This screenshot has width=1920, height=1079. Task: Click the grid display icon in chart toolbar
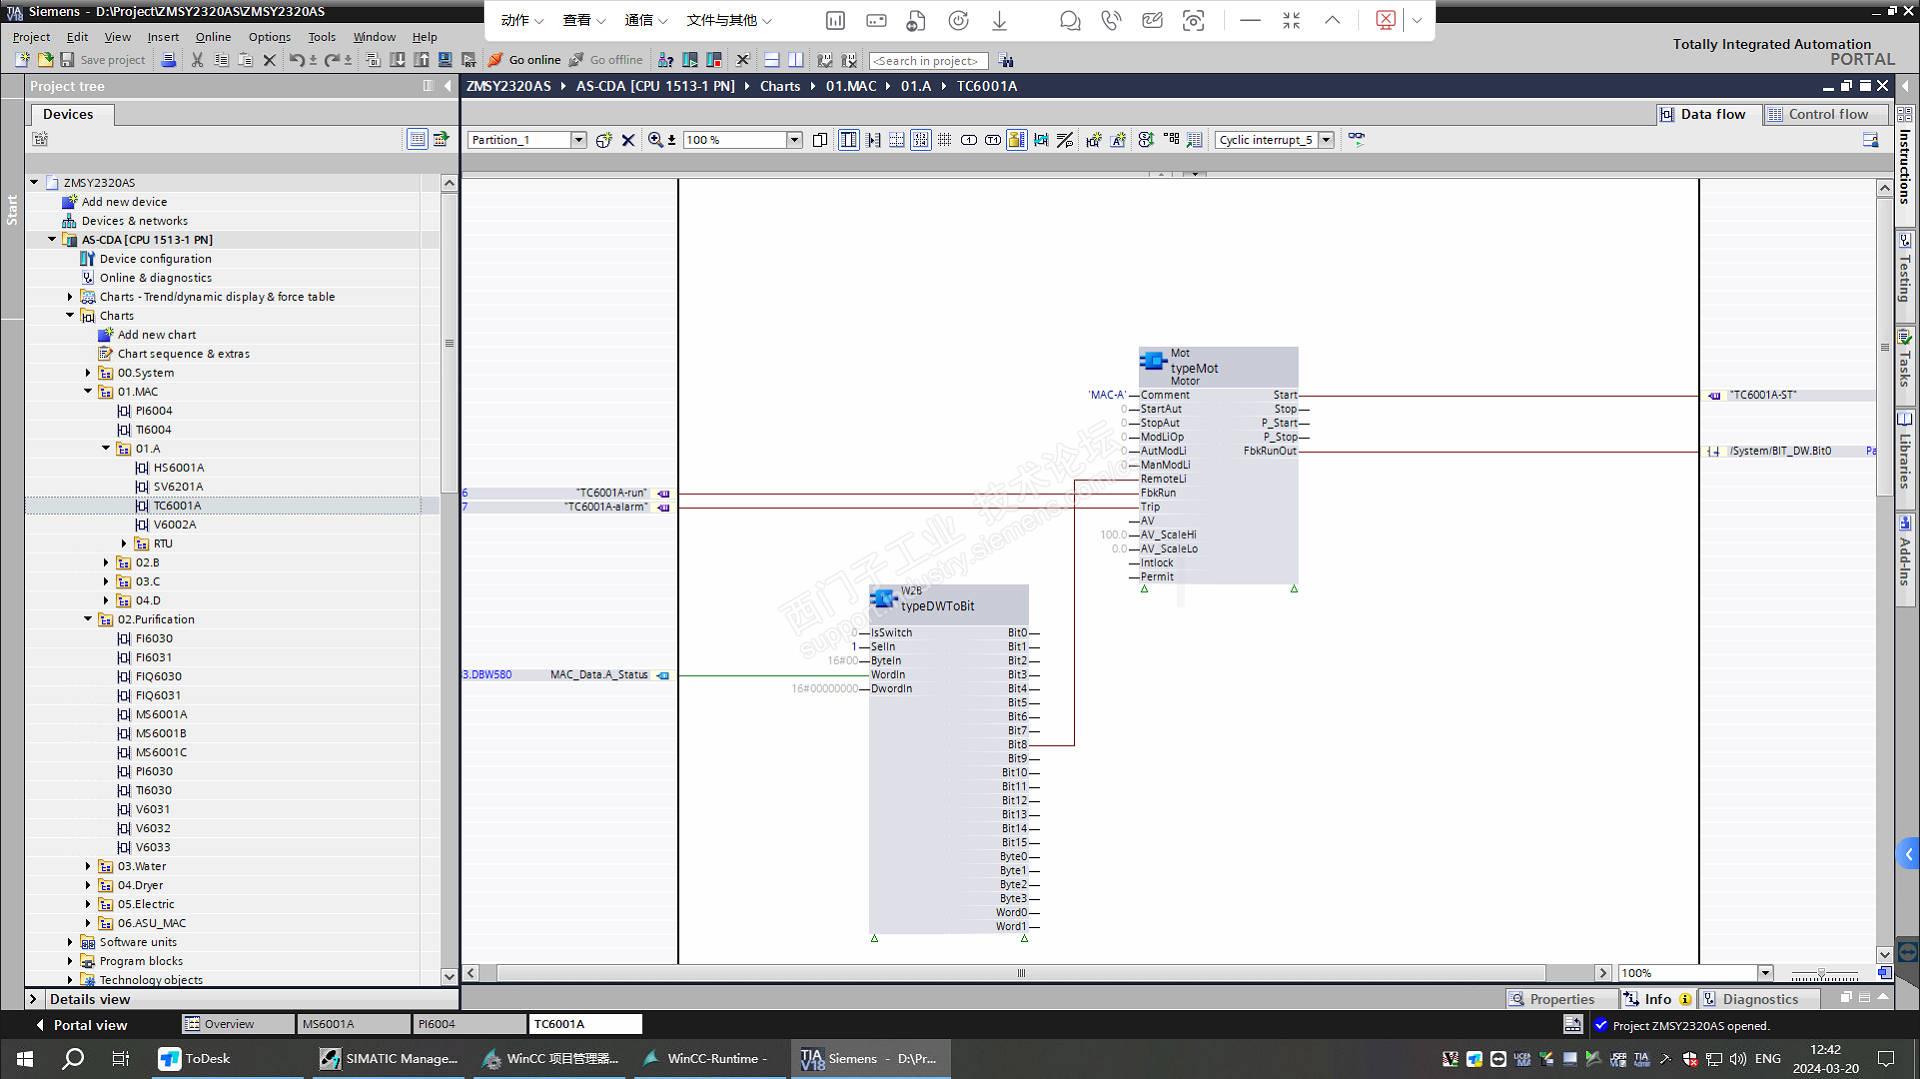click(944, 140)
